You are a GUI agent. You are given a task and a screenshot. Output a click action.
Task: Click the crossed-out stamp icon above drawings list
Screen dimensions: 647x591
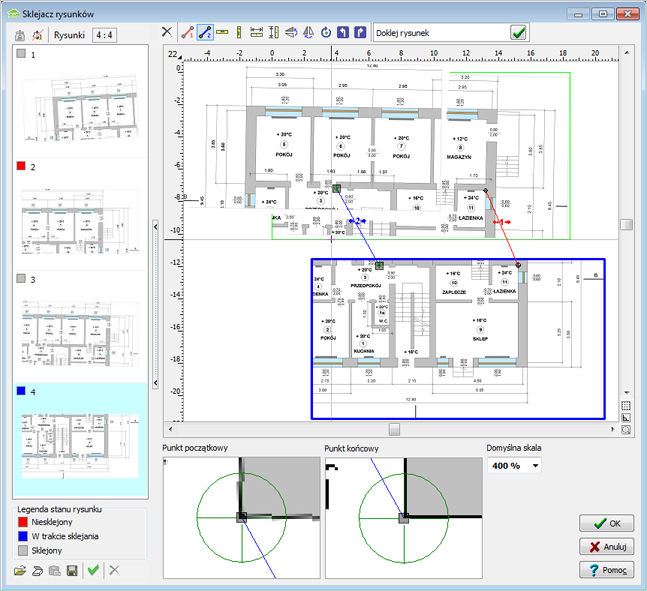coord(38,35)
